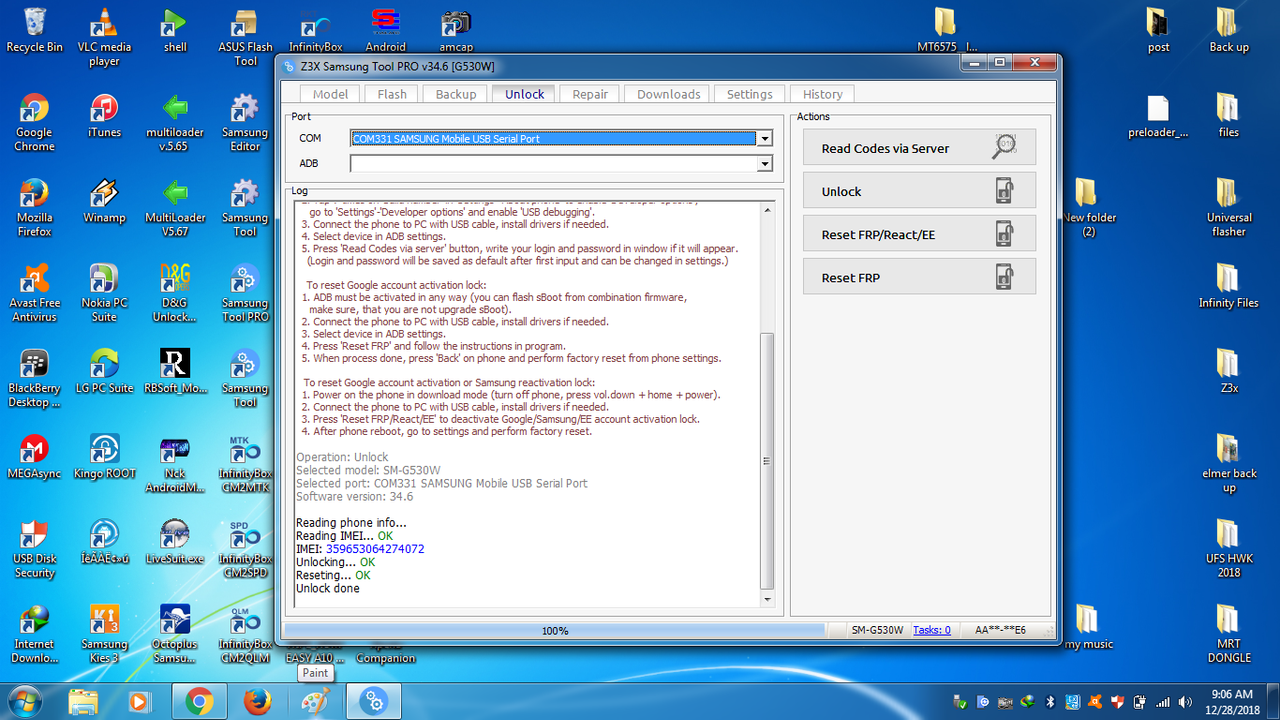Open LiveSuit.exe desktop shortcut
The image size is (1280, 720).
point(175,542)
